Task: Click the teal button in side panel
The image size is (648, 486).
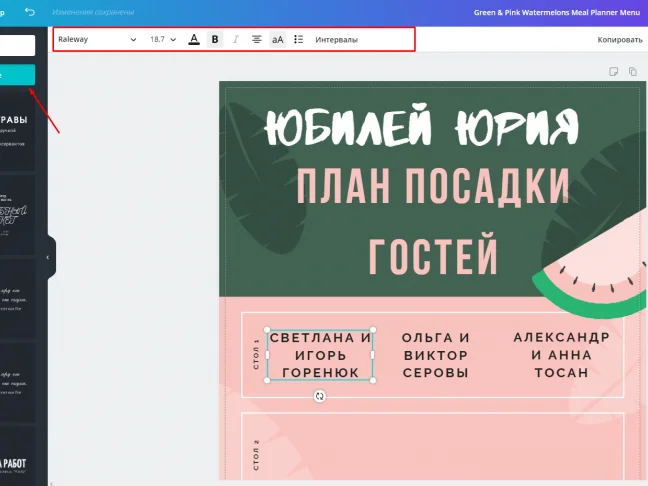Action: (18, 75)
